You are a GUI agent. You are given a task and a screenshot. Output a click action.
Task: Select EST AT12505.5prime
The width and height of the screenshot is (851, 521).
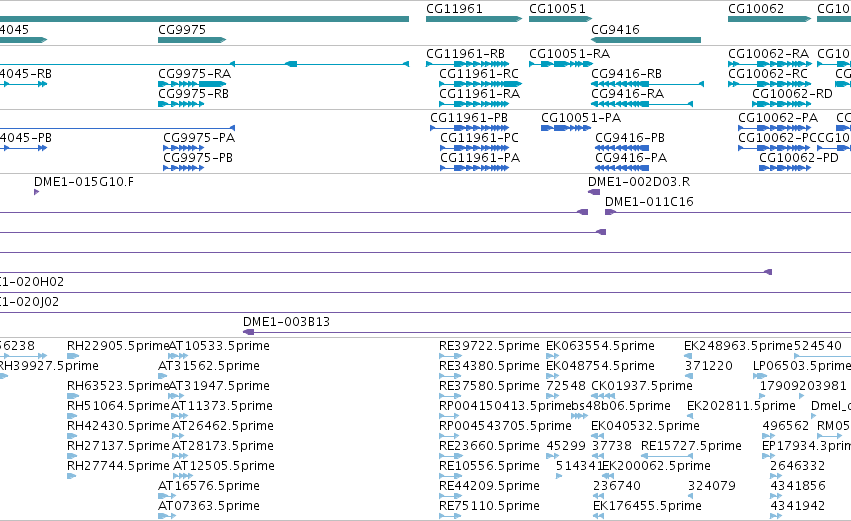pyautogui.click(x=183, y=476)
